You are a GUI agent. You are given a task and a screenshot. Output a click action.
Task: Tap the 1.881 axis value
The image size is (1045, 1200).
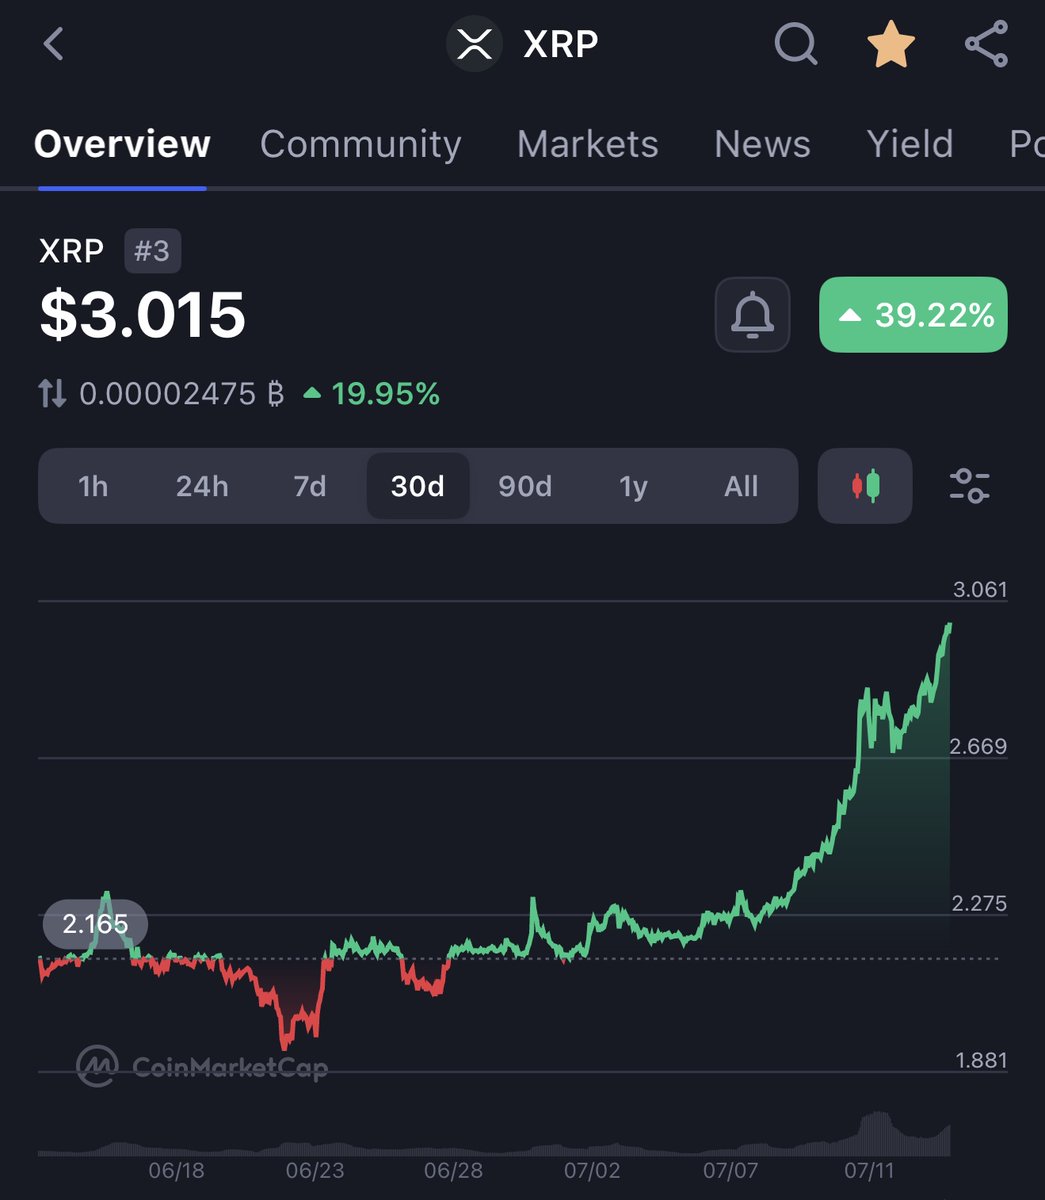(980, 1060)
